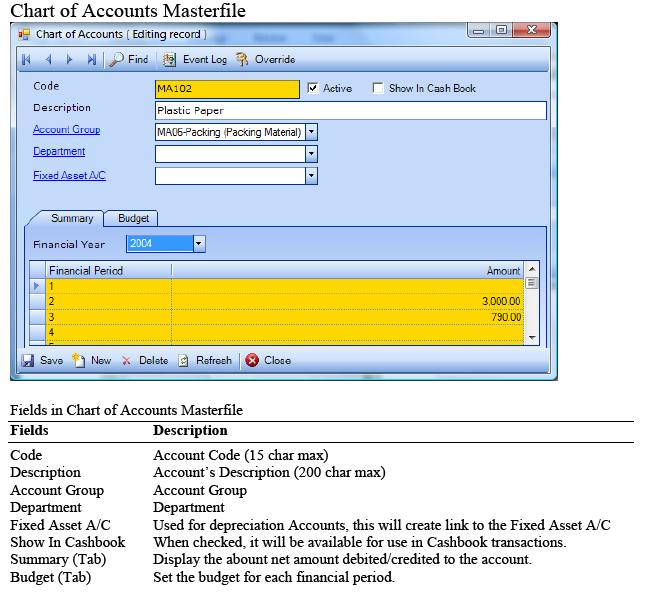Navigate to the previous record

tap(48, 60)
